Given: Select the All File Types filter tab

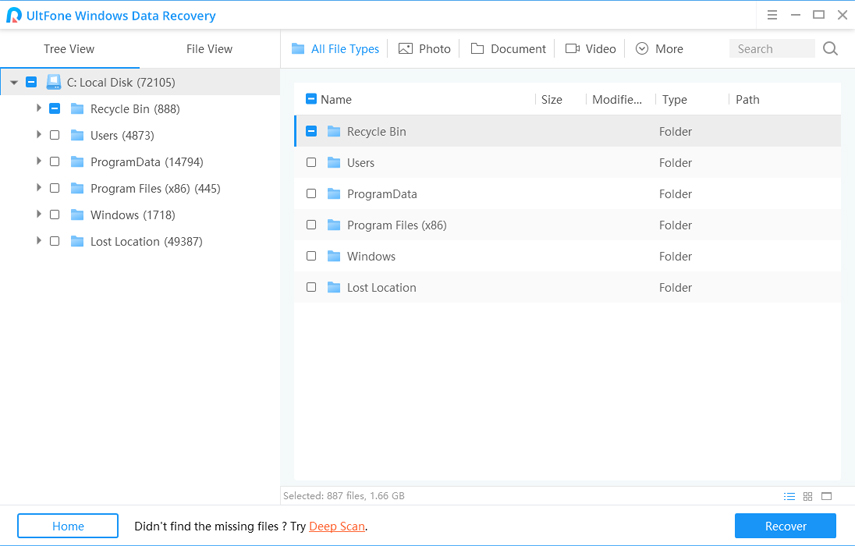Looking at the screenshot, I should tap(335, 49).
